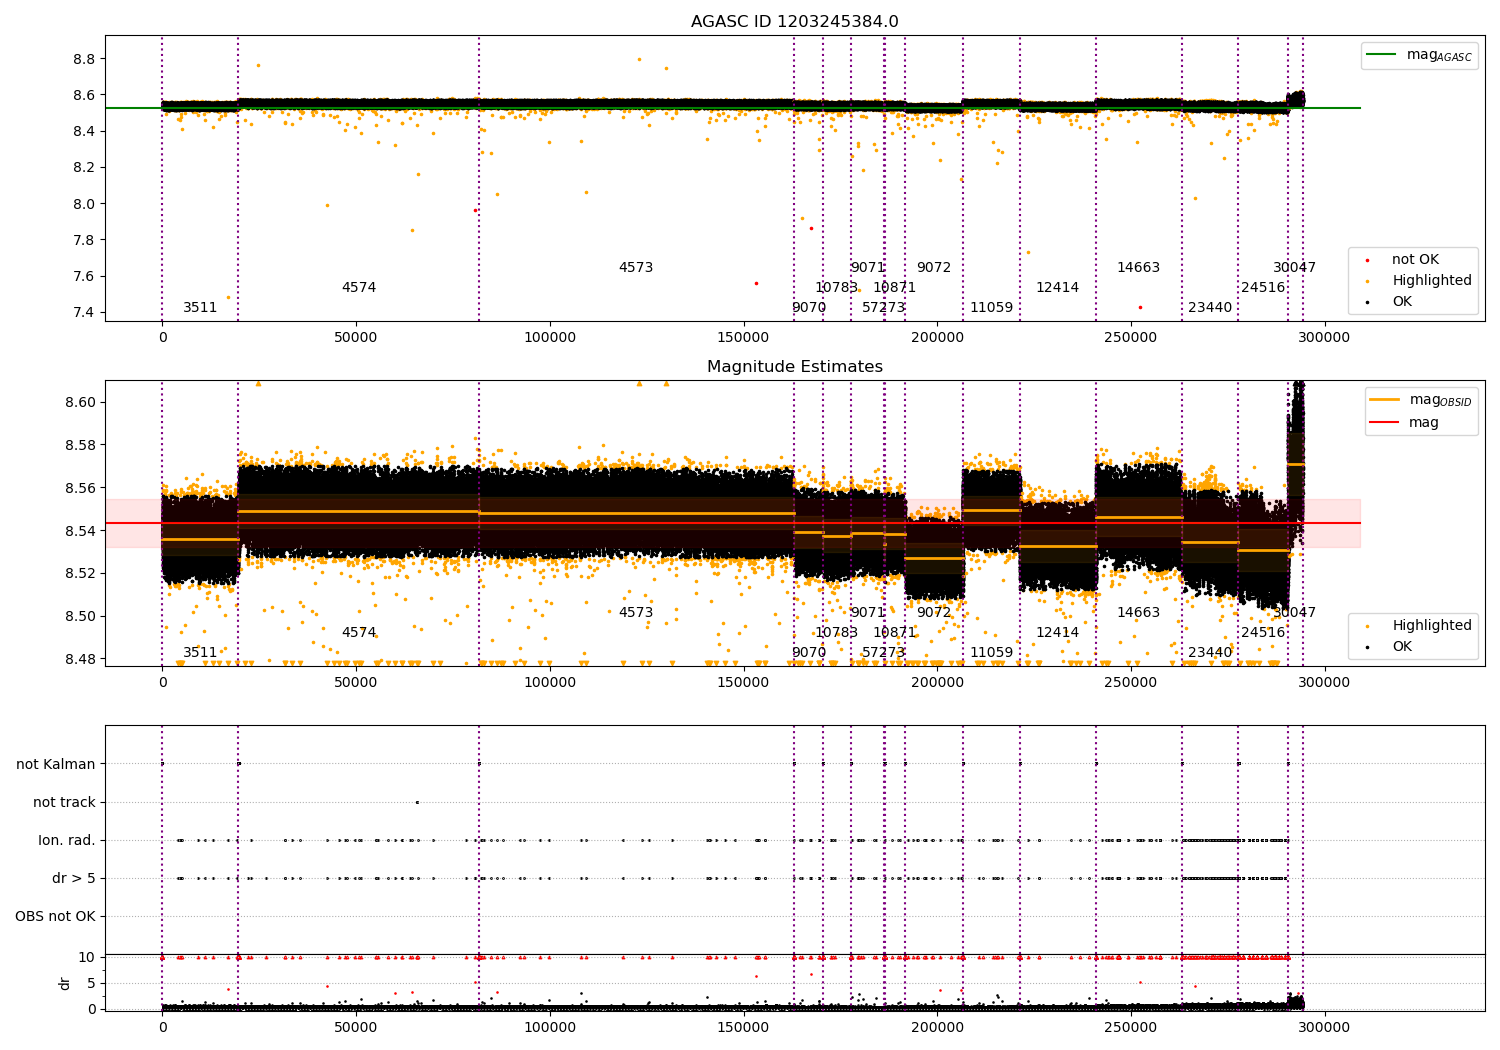1500x1050 pixels.
Task: Click OBSID label 14663 in the top plot
Action: pos(1139,268)
